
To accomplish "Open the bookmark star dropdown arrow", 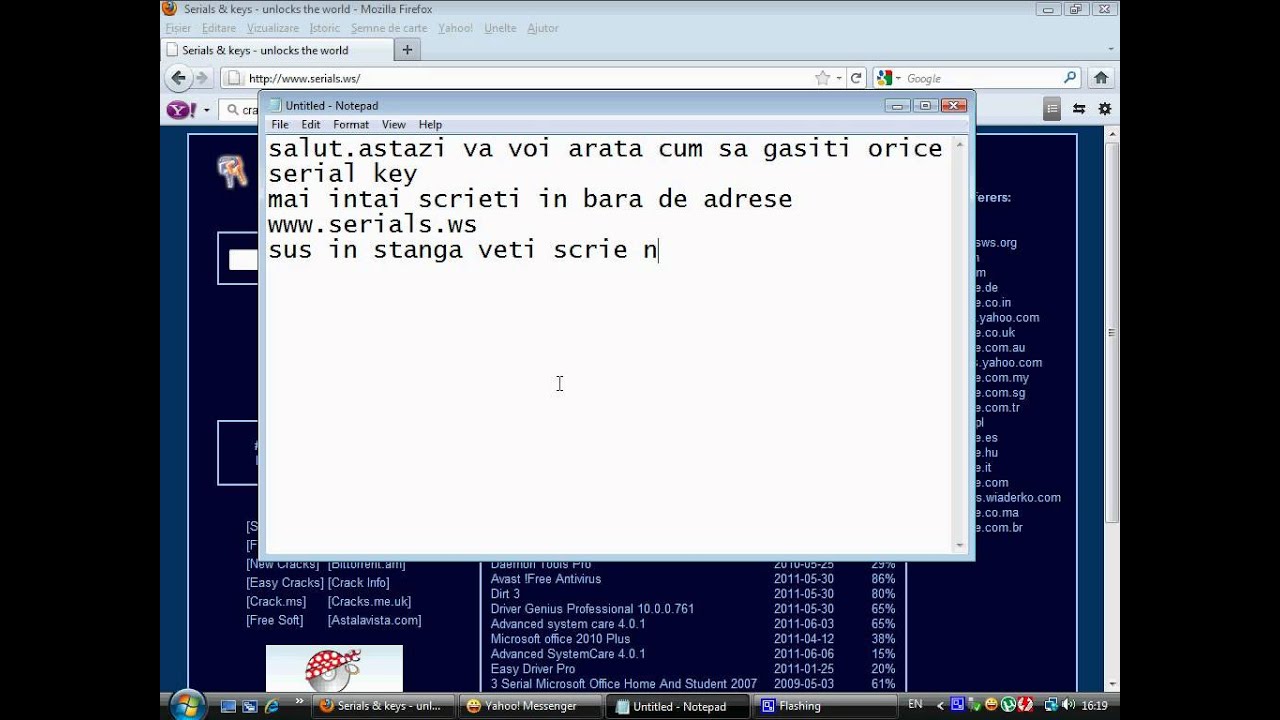I will 839,78.
